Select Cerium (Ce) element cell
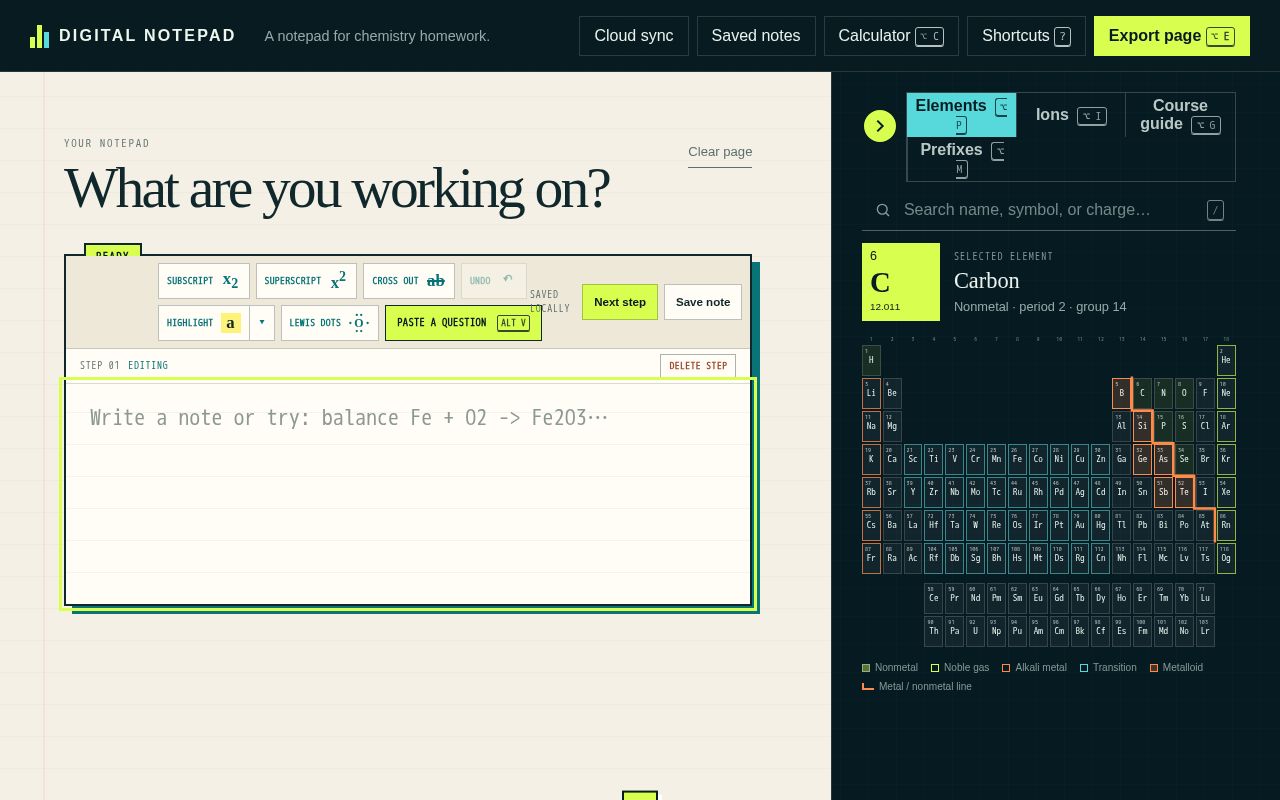This screenshot has height=800, width=1280. point(933,598)
